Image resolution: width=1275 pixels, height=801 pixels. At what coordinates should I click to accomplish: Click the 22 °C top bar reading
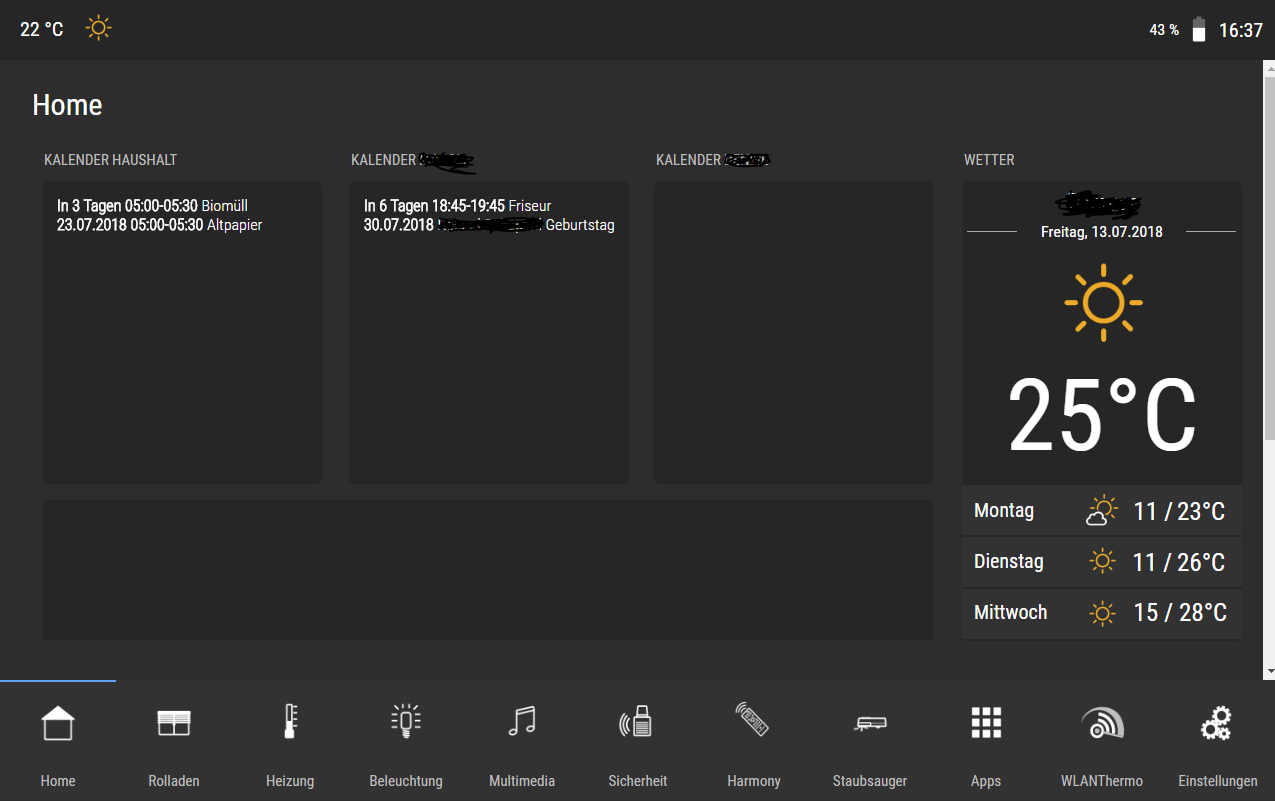[42, 29]
